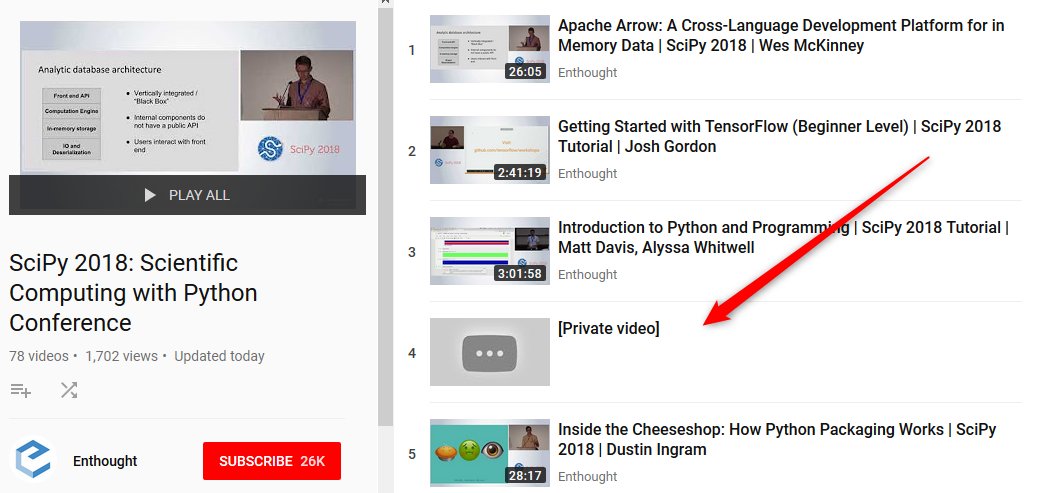The width and height of the screenshot is (1061, 493).
Task: Click the Shuffle playlist icon
Action: tap(68, 390)
